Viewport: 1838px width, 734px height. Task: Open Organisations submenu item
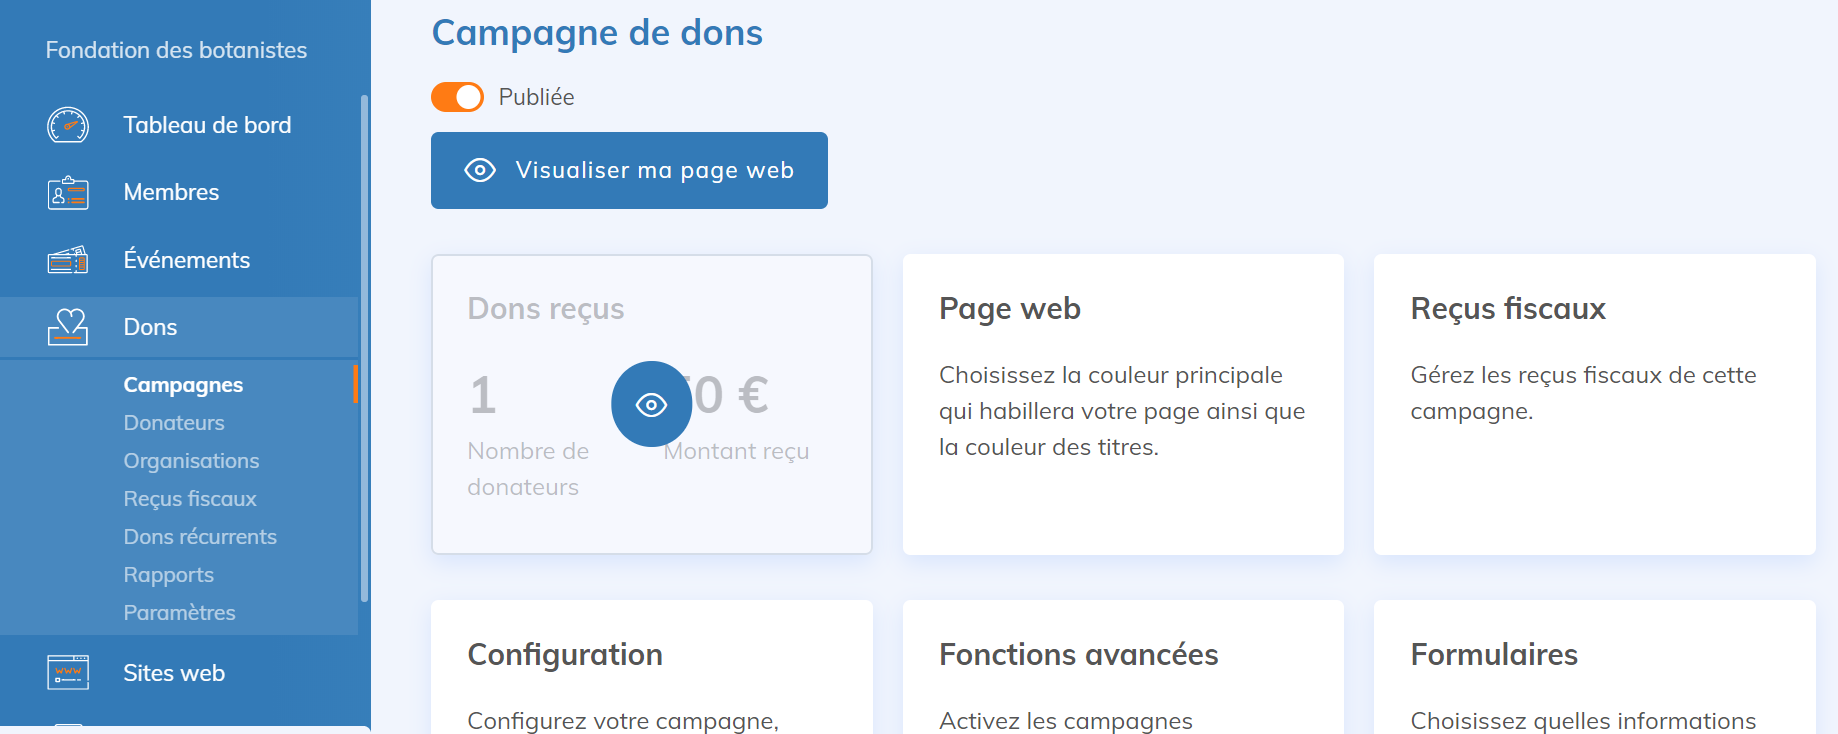(191, 461)
